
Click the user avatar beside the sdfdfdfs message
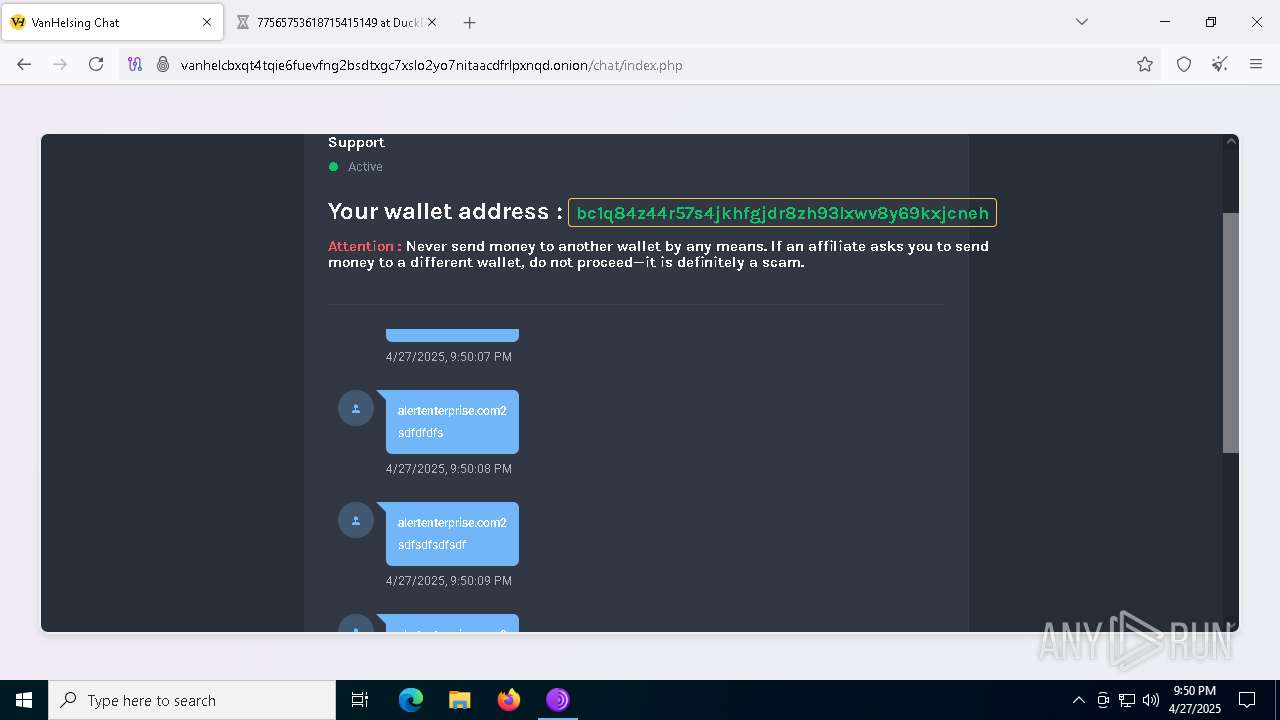point(356,408)
